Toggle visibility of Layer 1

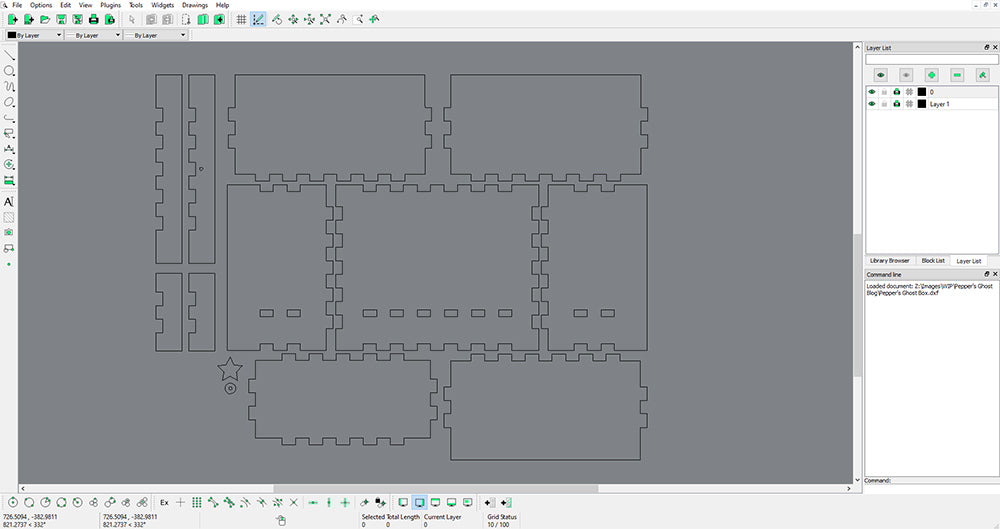tap(871, 104)
